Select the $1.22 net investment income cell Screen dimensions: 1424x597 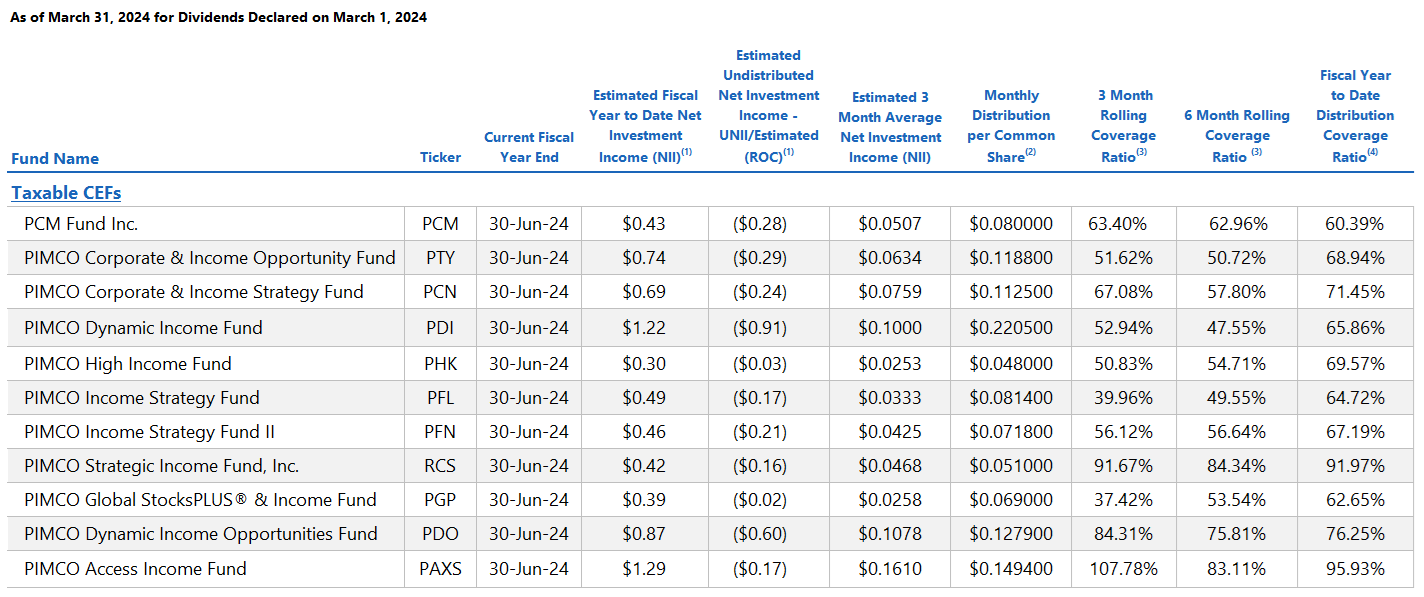[x=644, y=328]
